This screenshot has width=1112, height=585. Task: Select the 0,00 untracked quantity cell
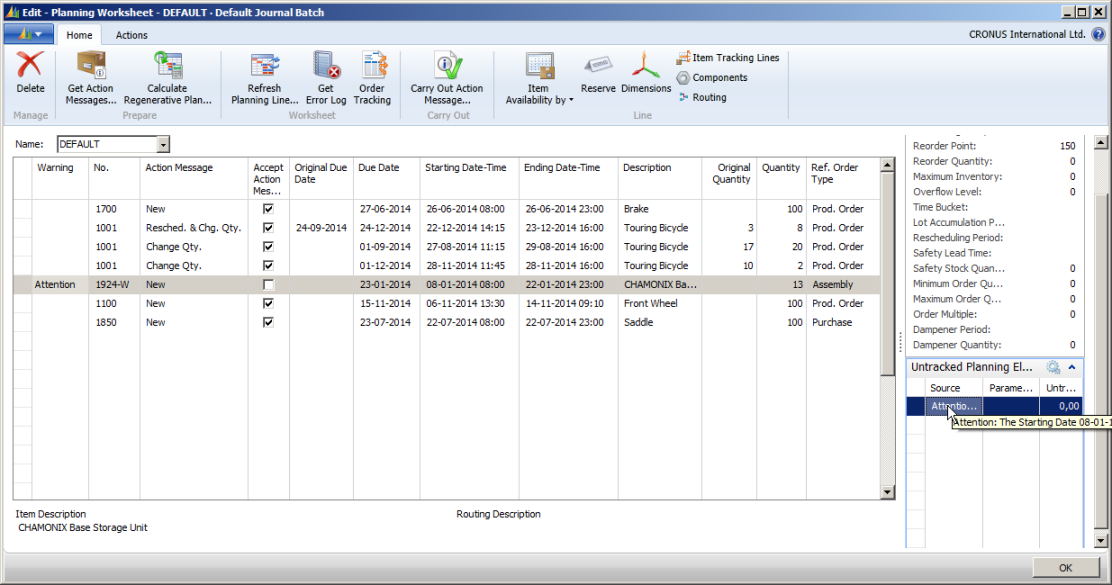pyautogui.click(x=1068, y=406)
